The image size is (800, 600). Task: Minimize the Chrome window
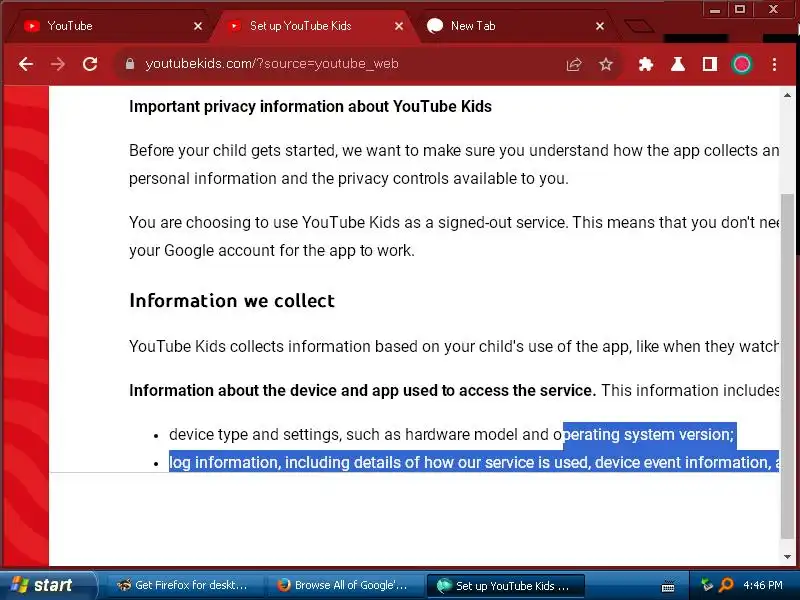[x=715, y=9]
